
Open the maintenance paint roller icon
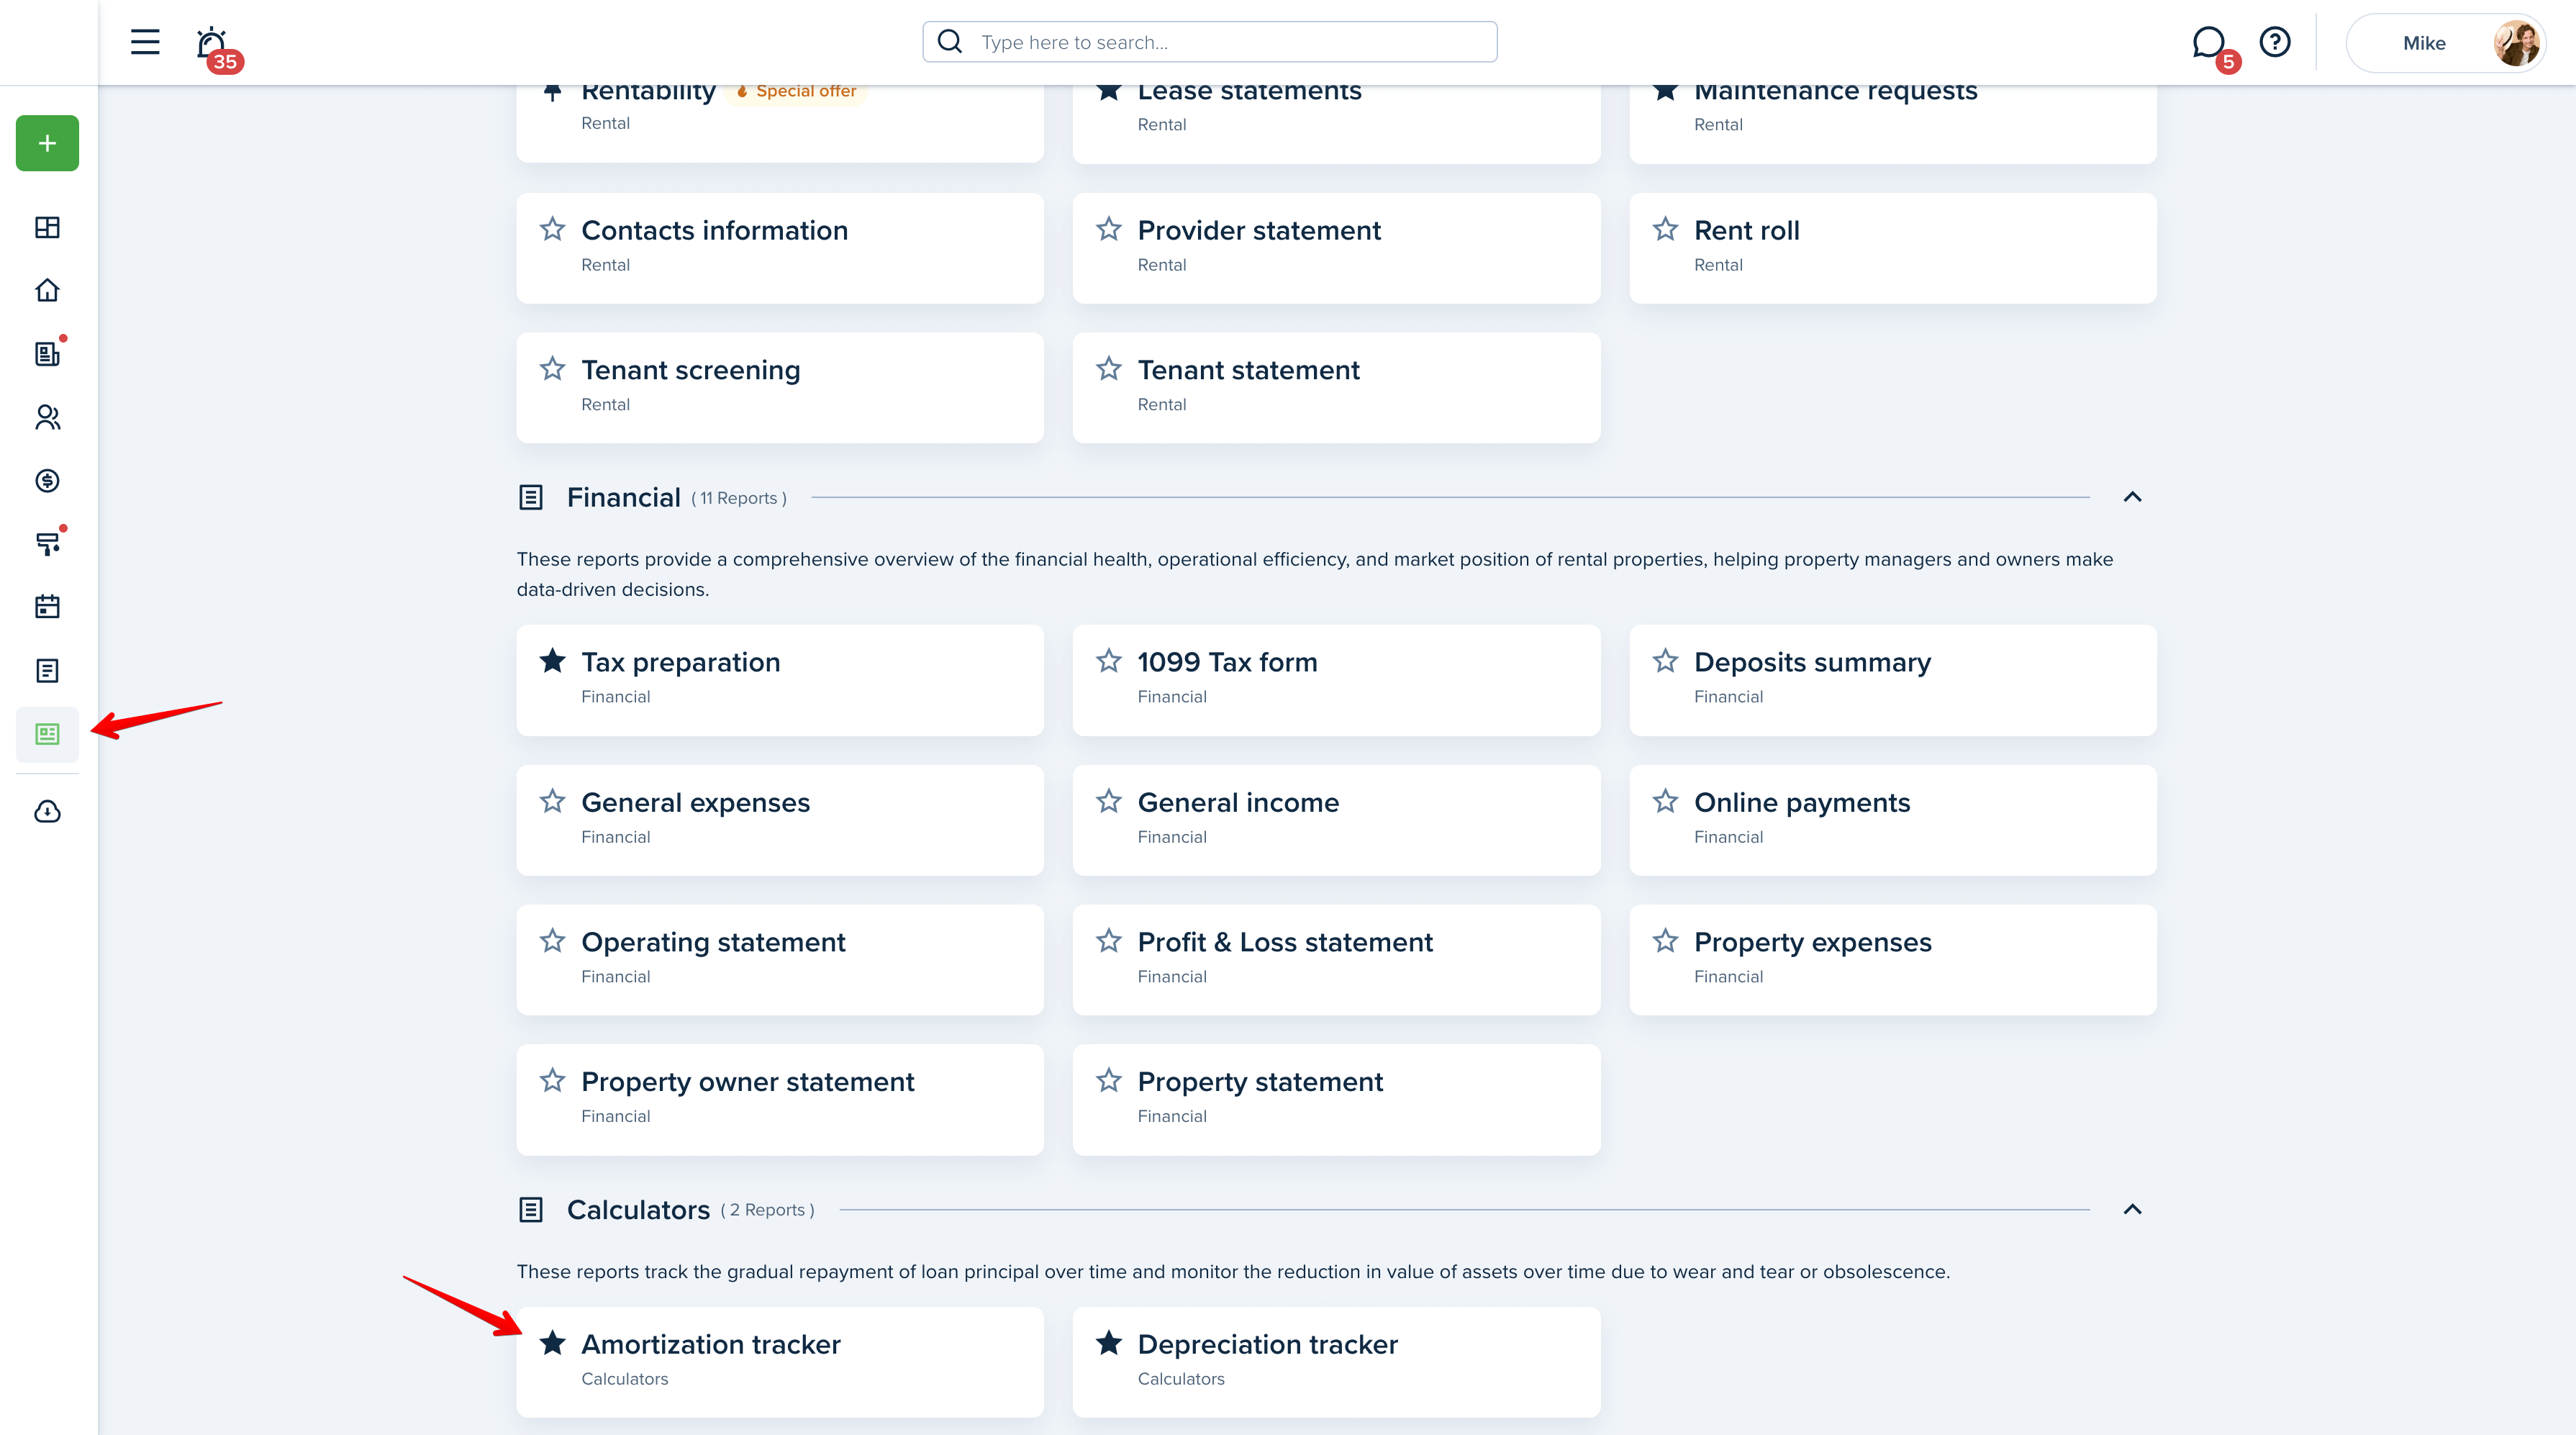47,544
